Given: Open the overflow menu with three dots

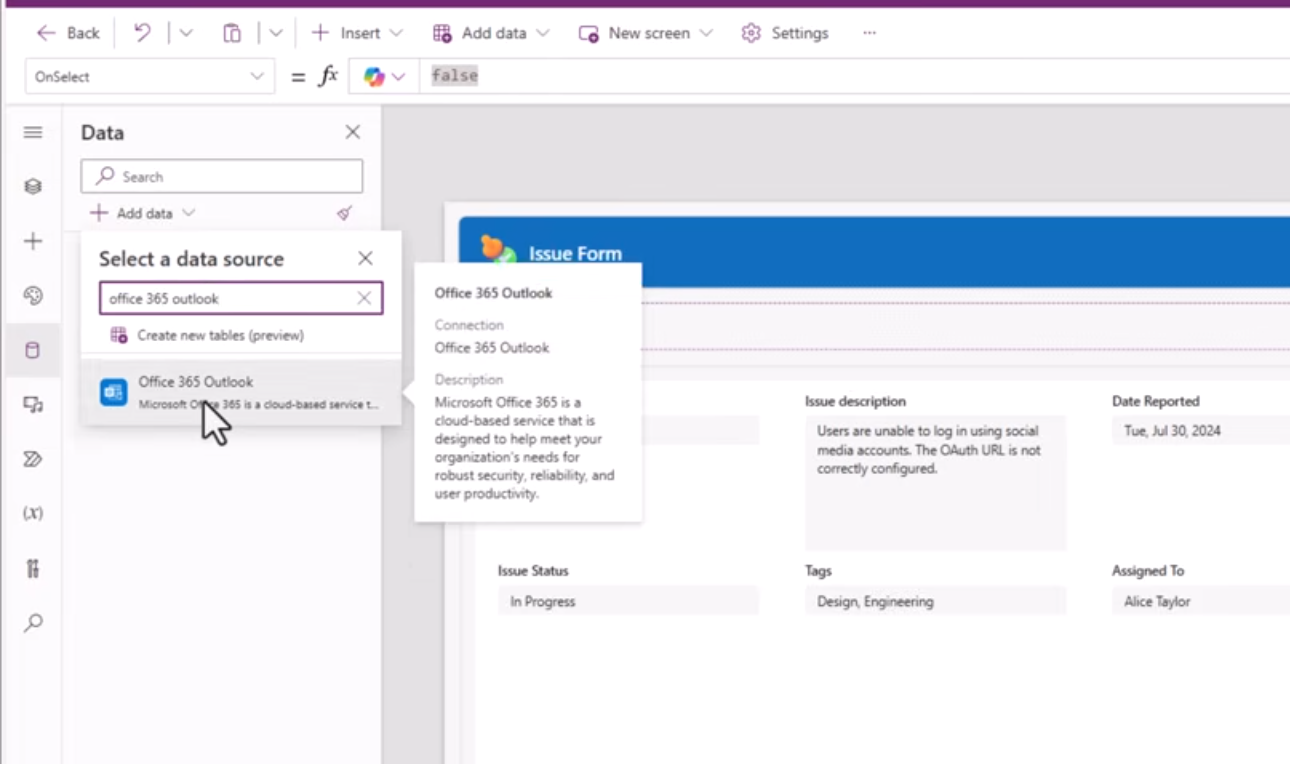Looking at the screenshot, I should pyautogui.click(x=869, y=33).
